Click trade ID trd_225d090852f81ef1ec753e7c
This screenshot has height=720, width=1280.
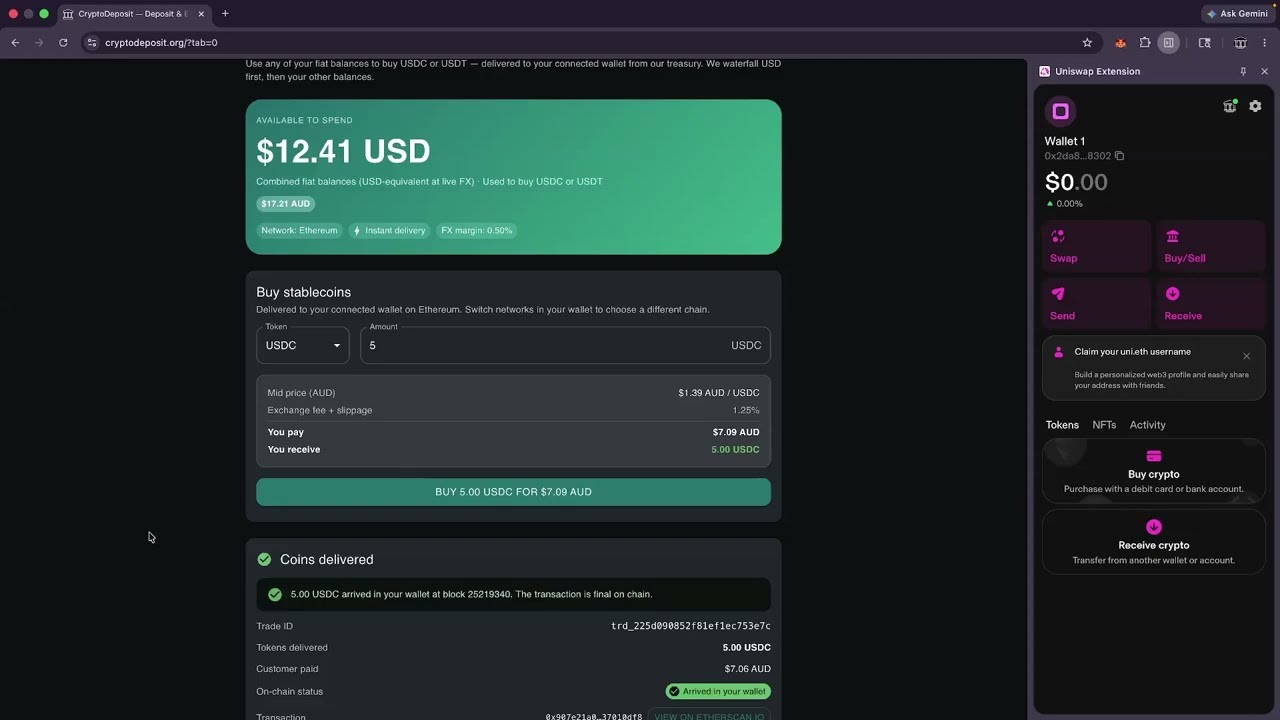(691, 626)
